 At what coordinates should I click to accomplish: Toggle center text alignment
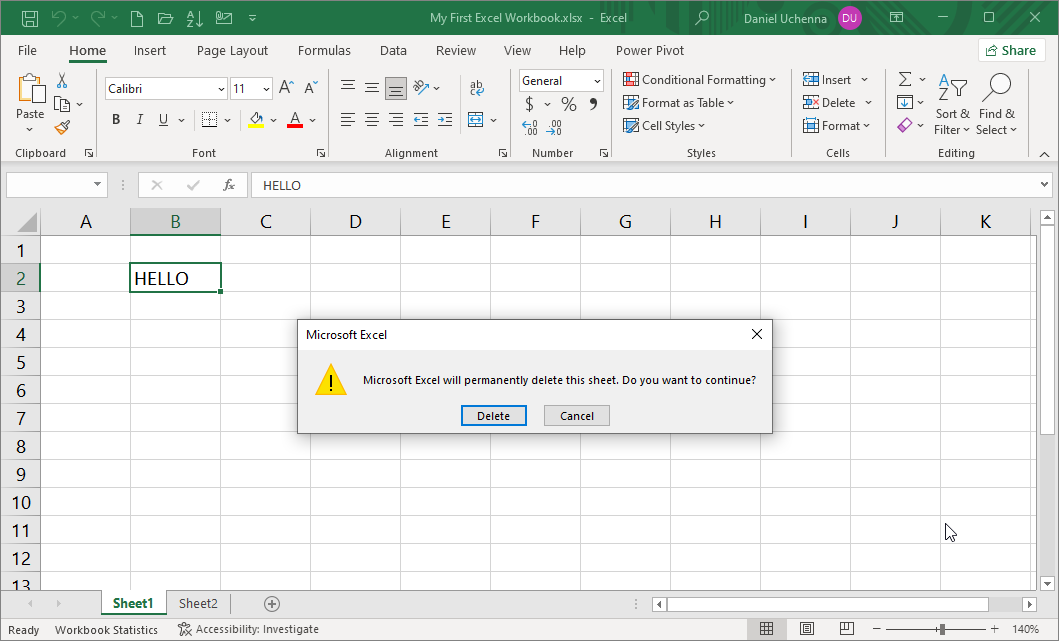pyautogui.click(x=371, y=119)
